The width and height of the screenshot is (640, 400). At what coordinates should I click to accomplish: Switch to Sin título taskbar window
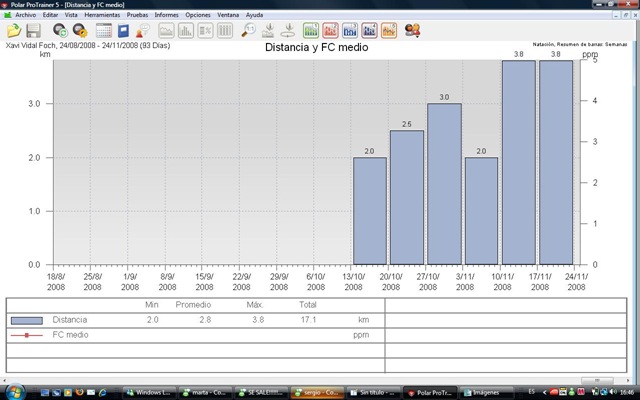click(373, 392)
